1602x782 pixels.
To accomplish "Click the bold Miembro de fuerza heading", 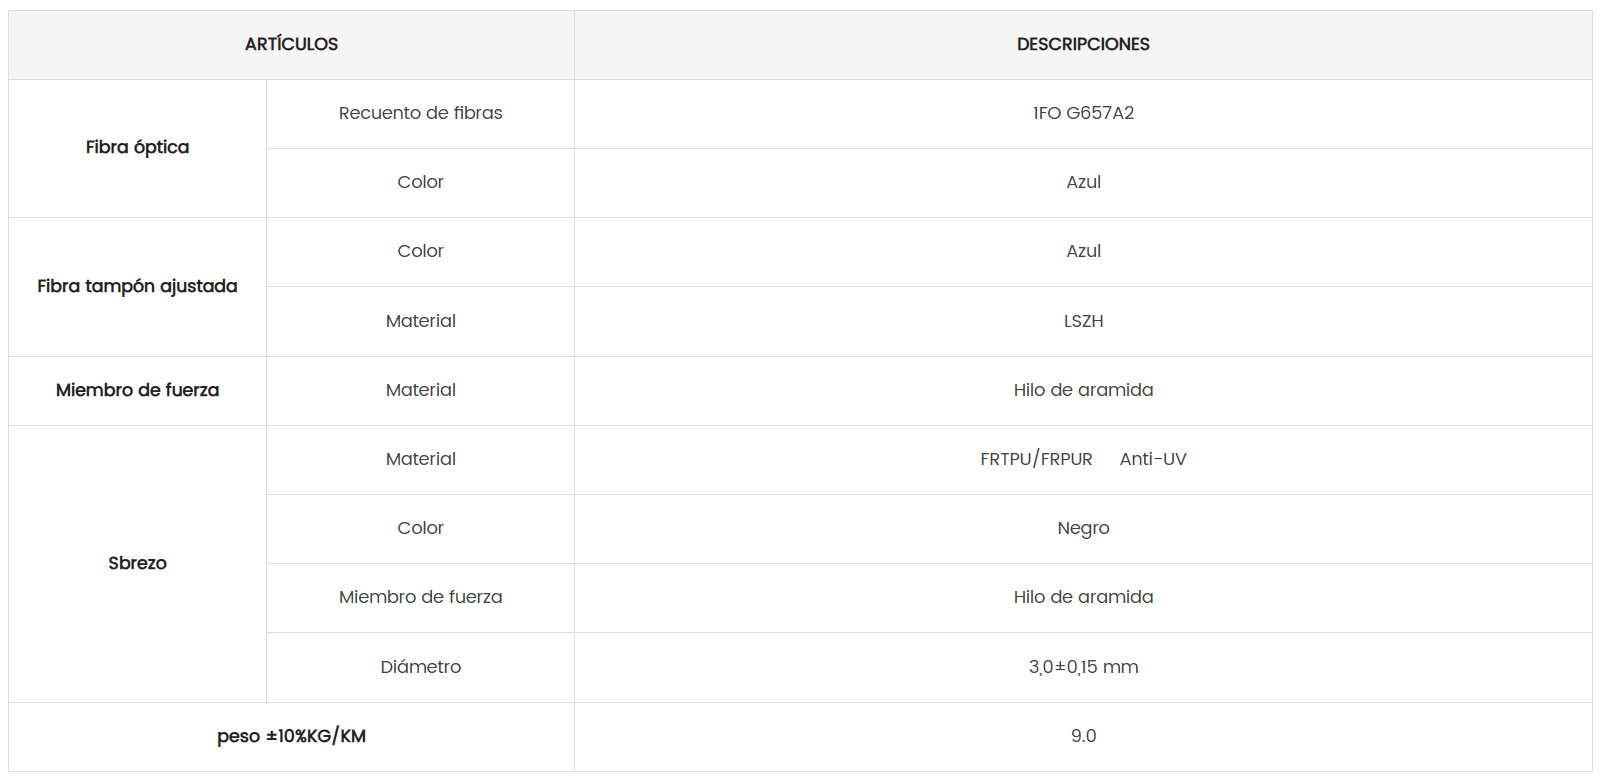I will [x=137, y=390].
